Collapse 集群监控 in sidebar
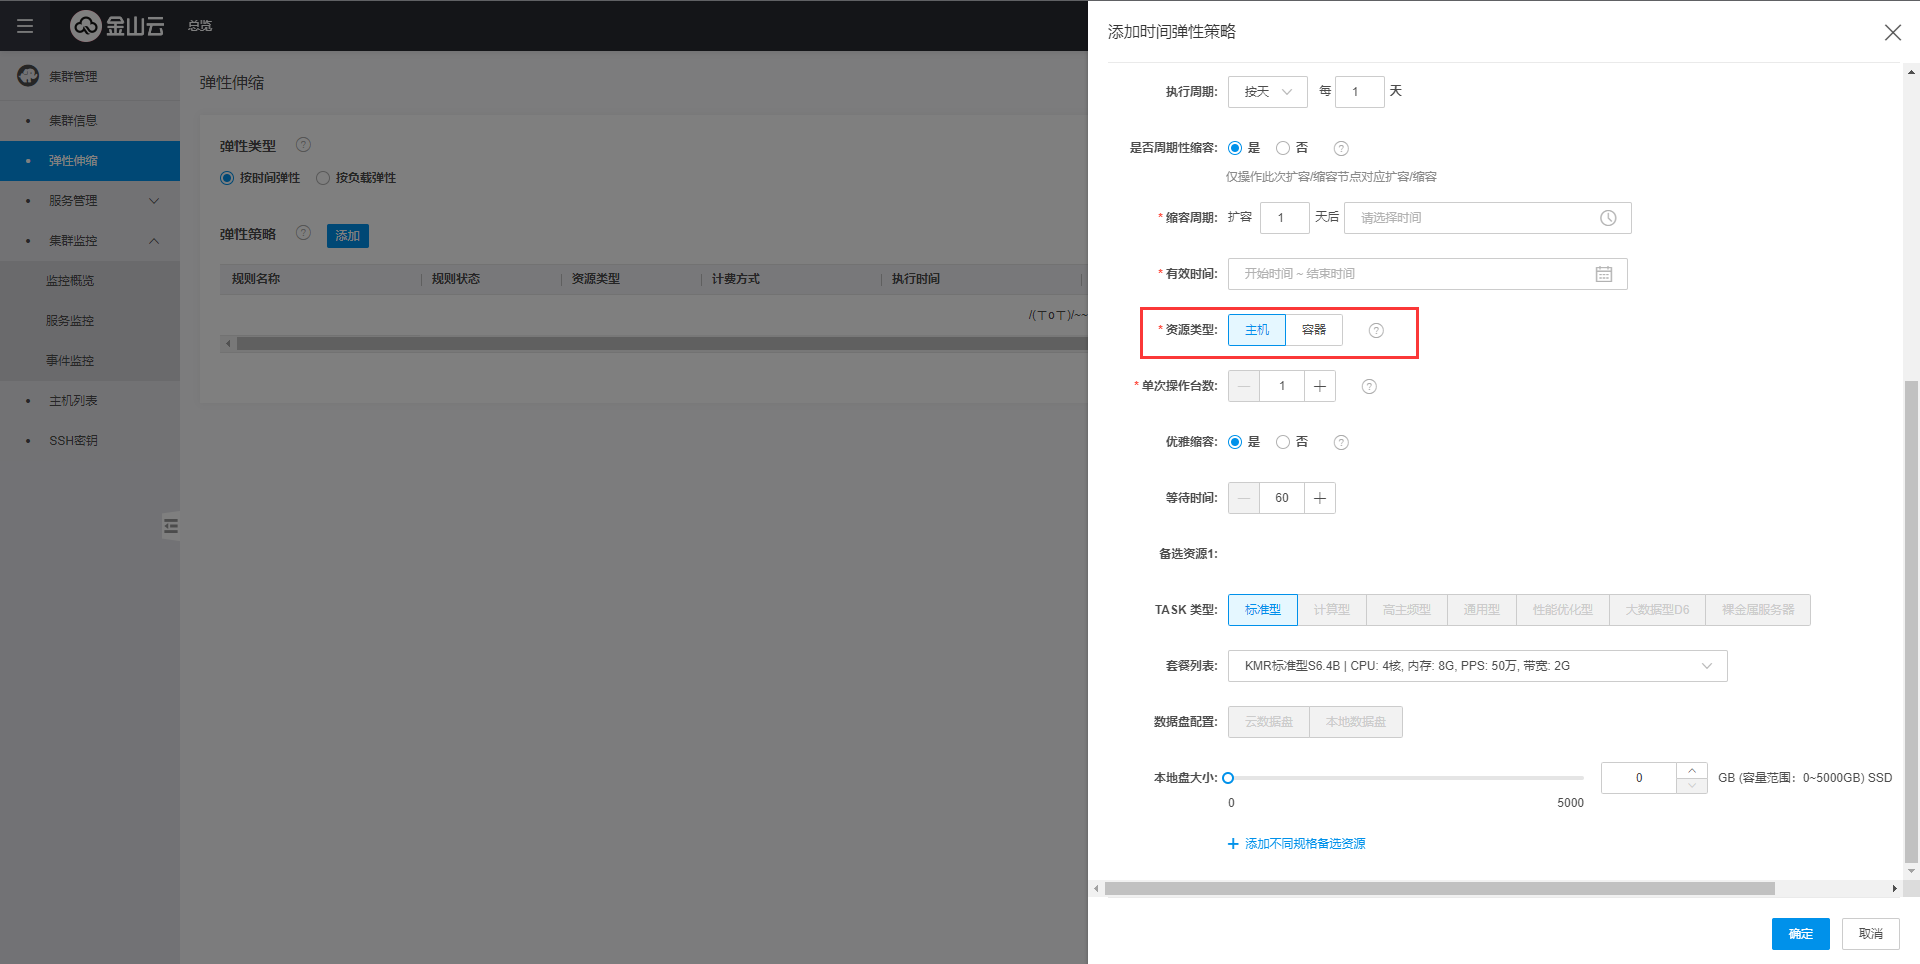This screenshot has width=1920, height=964. pos(90,241)
